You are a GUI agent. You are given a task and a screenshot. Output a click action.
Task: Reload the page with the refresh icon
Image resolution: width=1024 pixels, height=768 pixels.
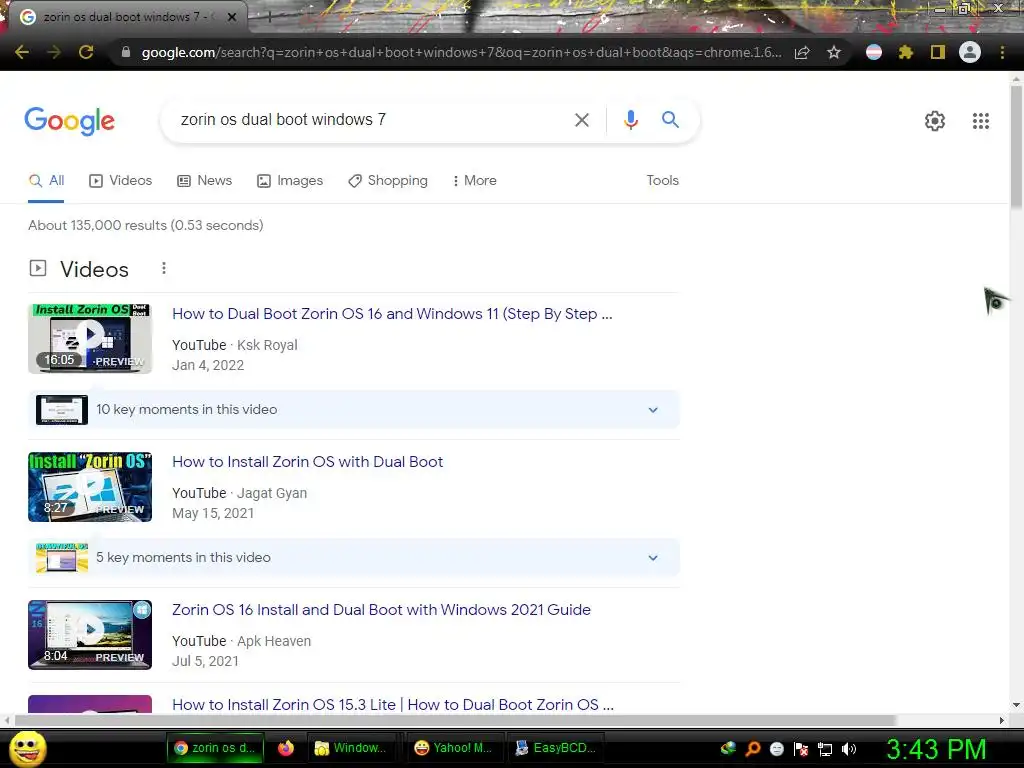click(86, 52)
